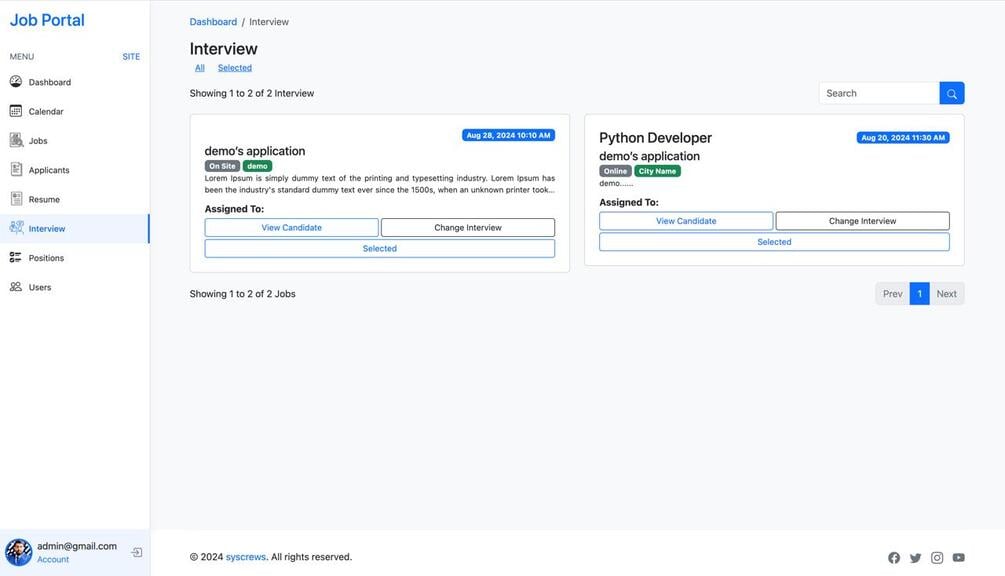This screenshot has width=1005, height=576.
Task: Click the Positions list icon in sidebar
Action: click(16, 258)
